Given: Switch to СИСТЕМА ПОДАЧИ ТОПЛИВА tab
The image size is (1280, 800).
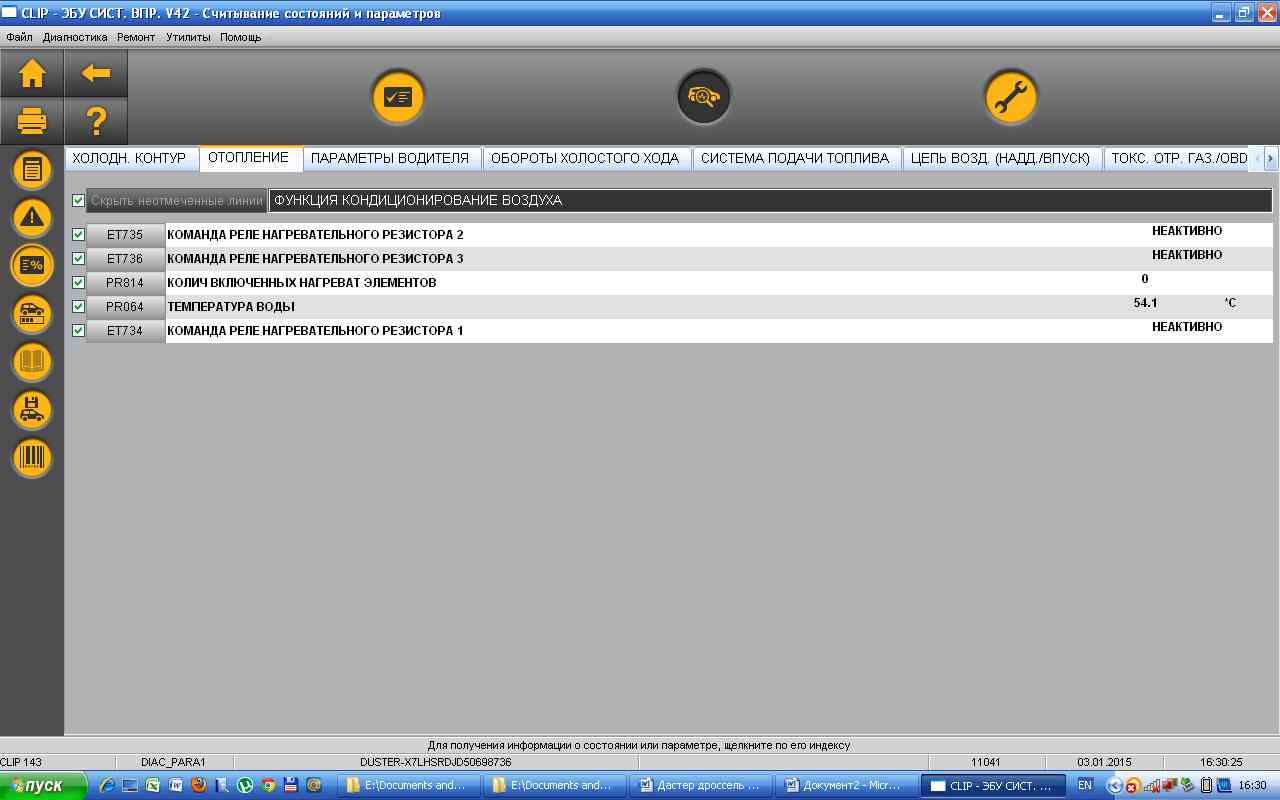Looking at the screenshot, I should (x=794, y=158).
